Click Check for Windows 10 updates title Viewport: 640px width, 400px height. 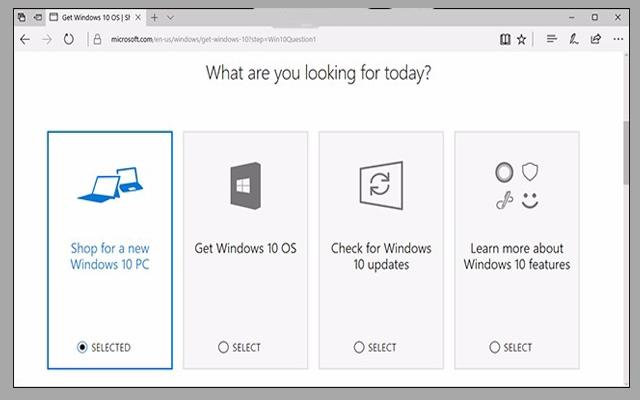(x=381, y=256)
